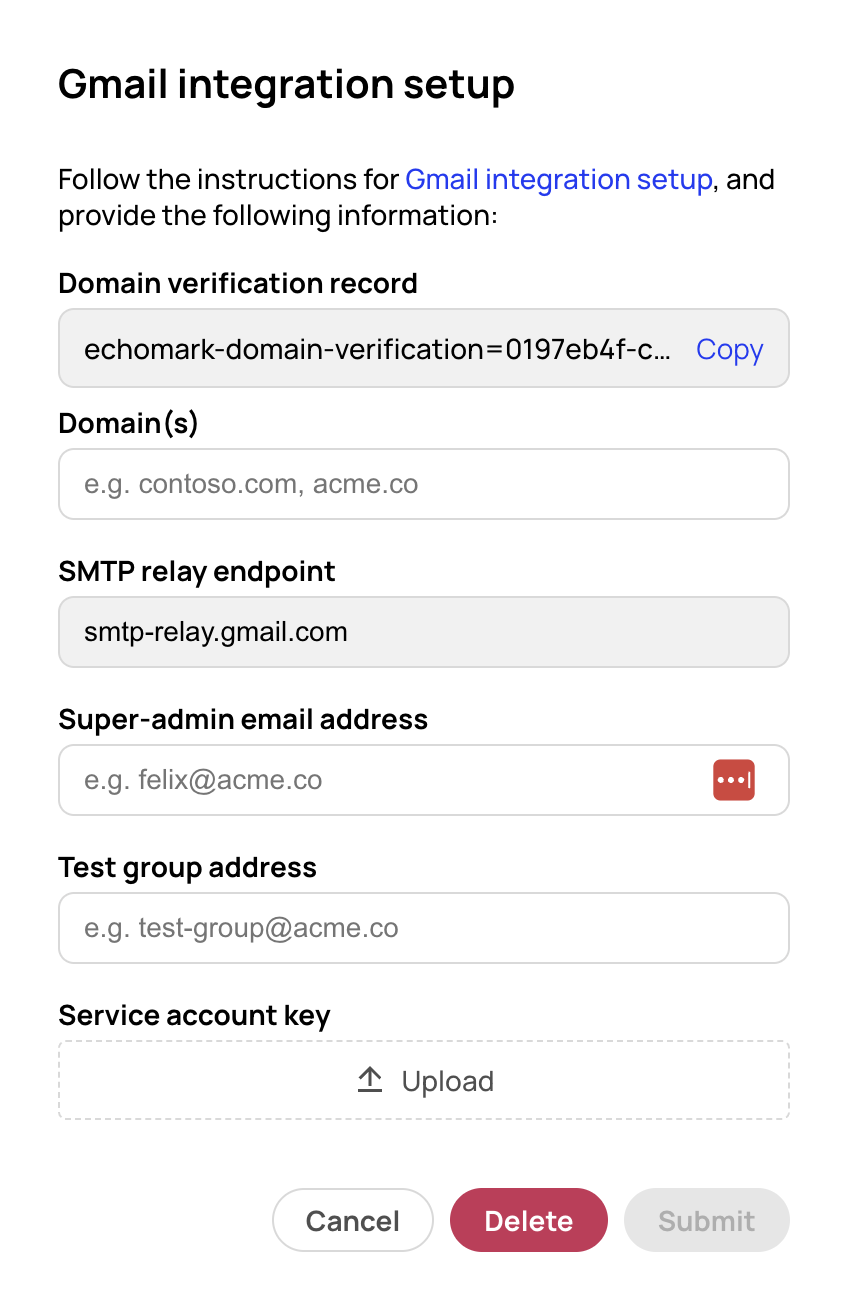Click the Service account key label
848x1304 pixels.
pyautogui.click(x=194, y=1015)
